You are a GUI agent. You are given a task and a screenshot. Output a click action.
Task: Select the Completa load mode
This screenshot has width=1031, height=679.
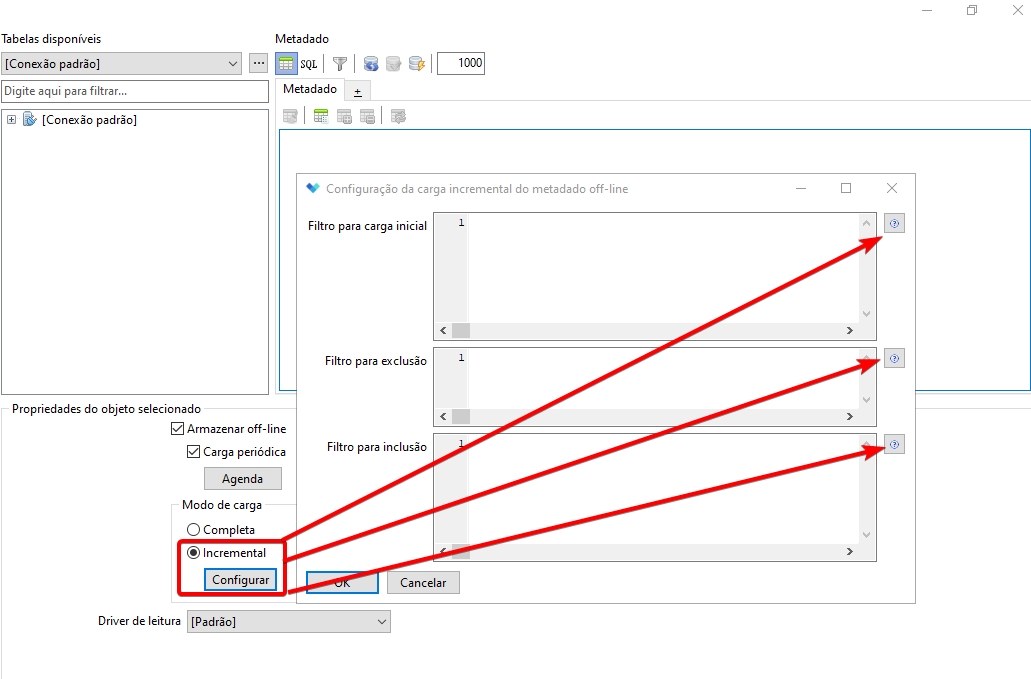(193, 530)
